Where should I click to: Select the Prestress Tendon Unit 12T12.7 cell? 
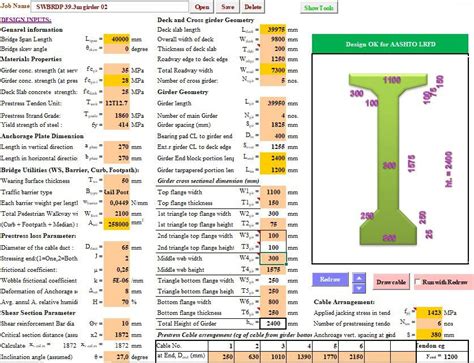tap(116, 103)
